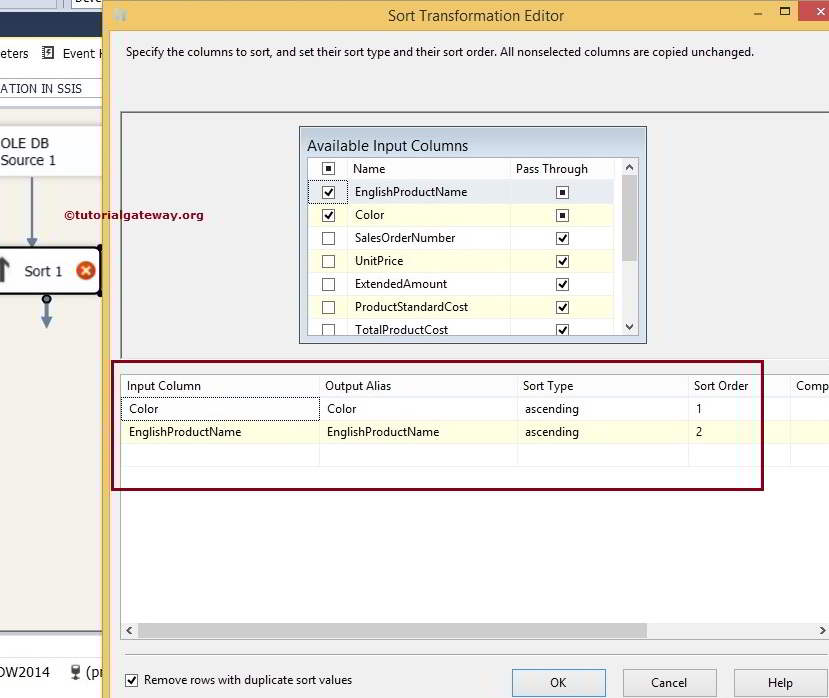Open the Sort Type dropdown for Color row
Screen dimensions: 829x698
(x=600, y=408)
